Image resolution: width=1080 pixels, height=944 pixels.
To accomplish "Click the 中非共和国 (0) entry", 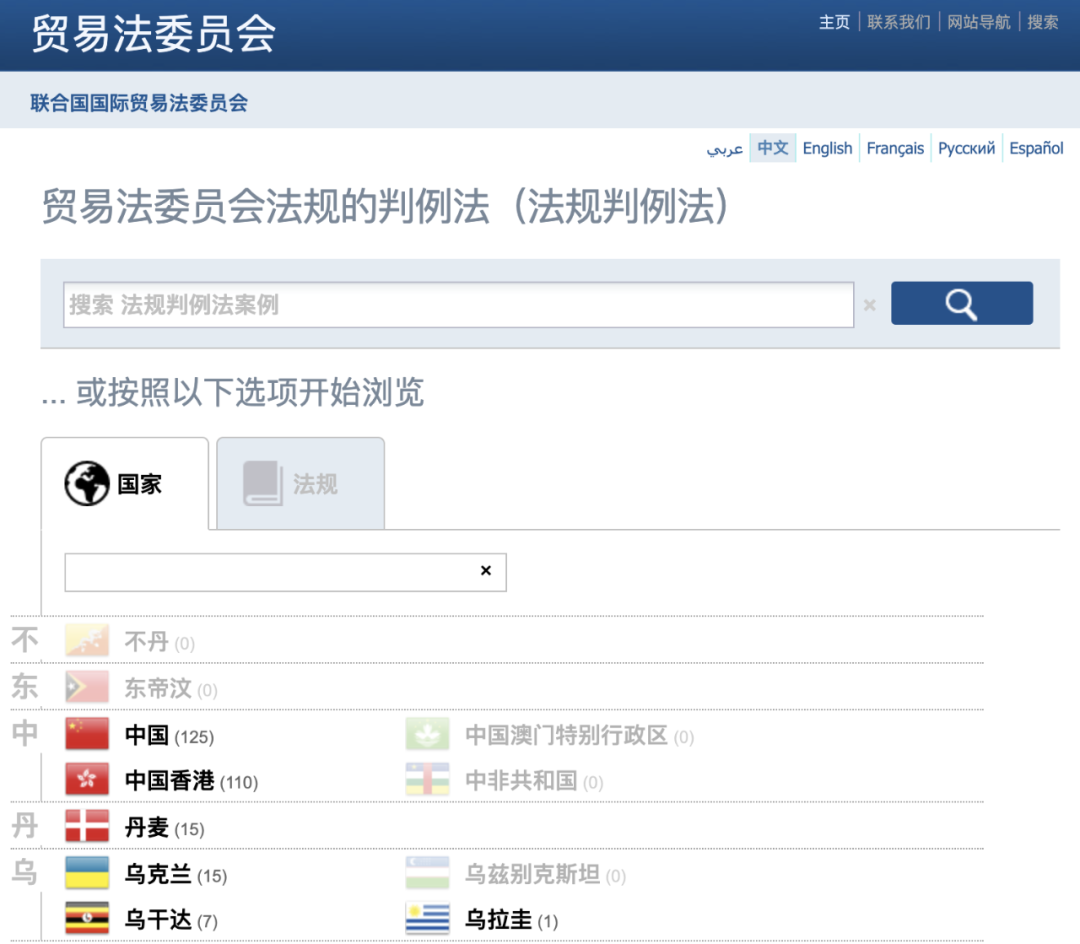I will (534, 781).
